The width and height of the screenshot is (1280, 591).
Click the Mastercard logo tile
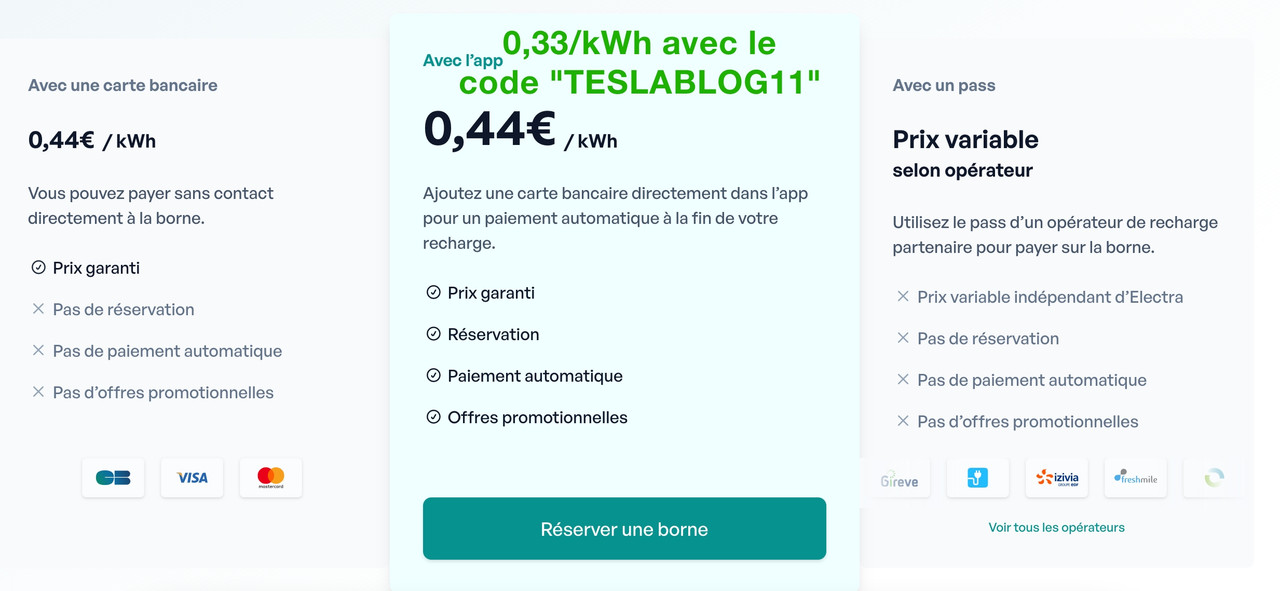coord(271,478)
